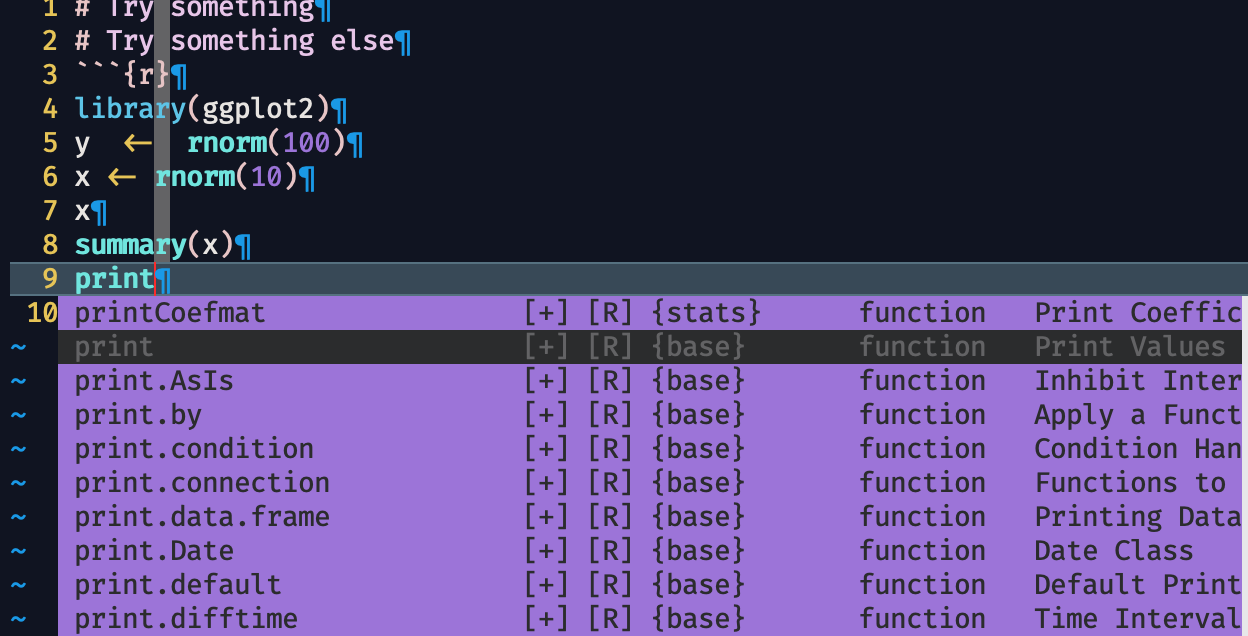This screenshot has height=636, width=1248.
Task: Click the [+] marker in printCoefmat row
Action: coord(546,313)
